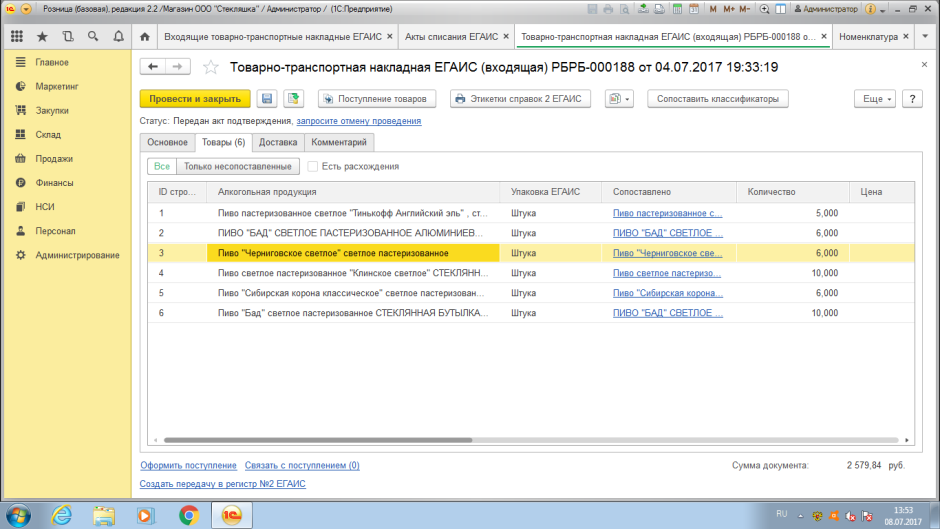
Task: Navigate back with left arrow button
Action: click(153, 67)
